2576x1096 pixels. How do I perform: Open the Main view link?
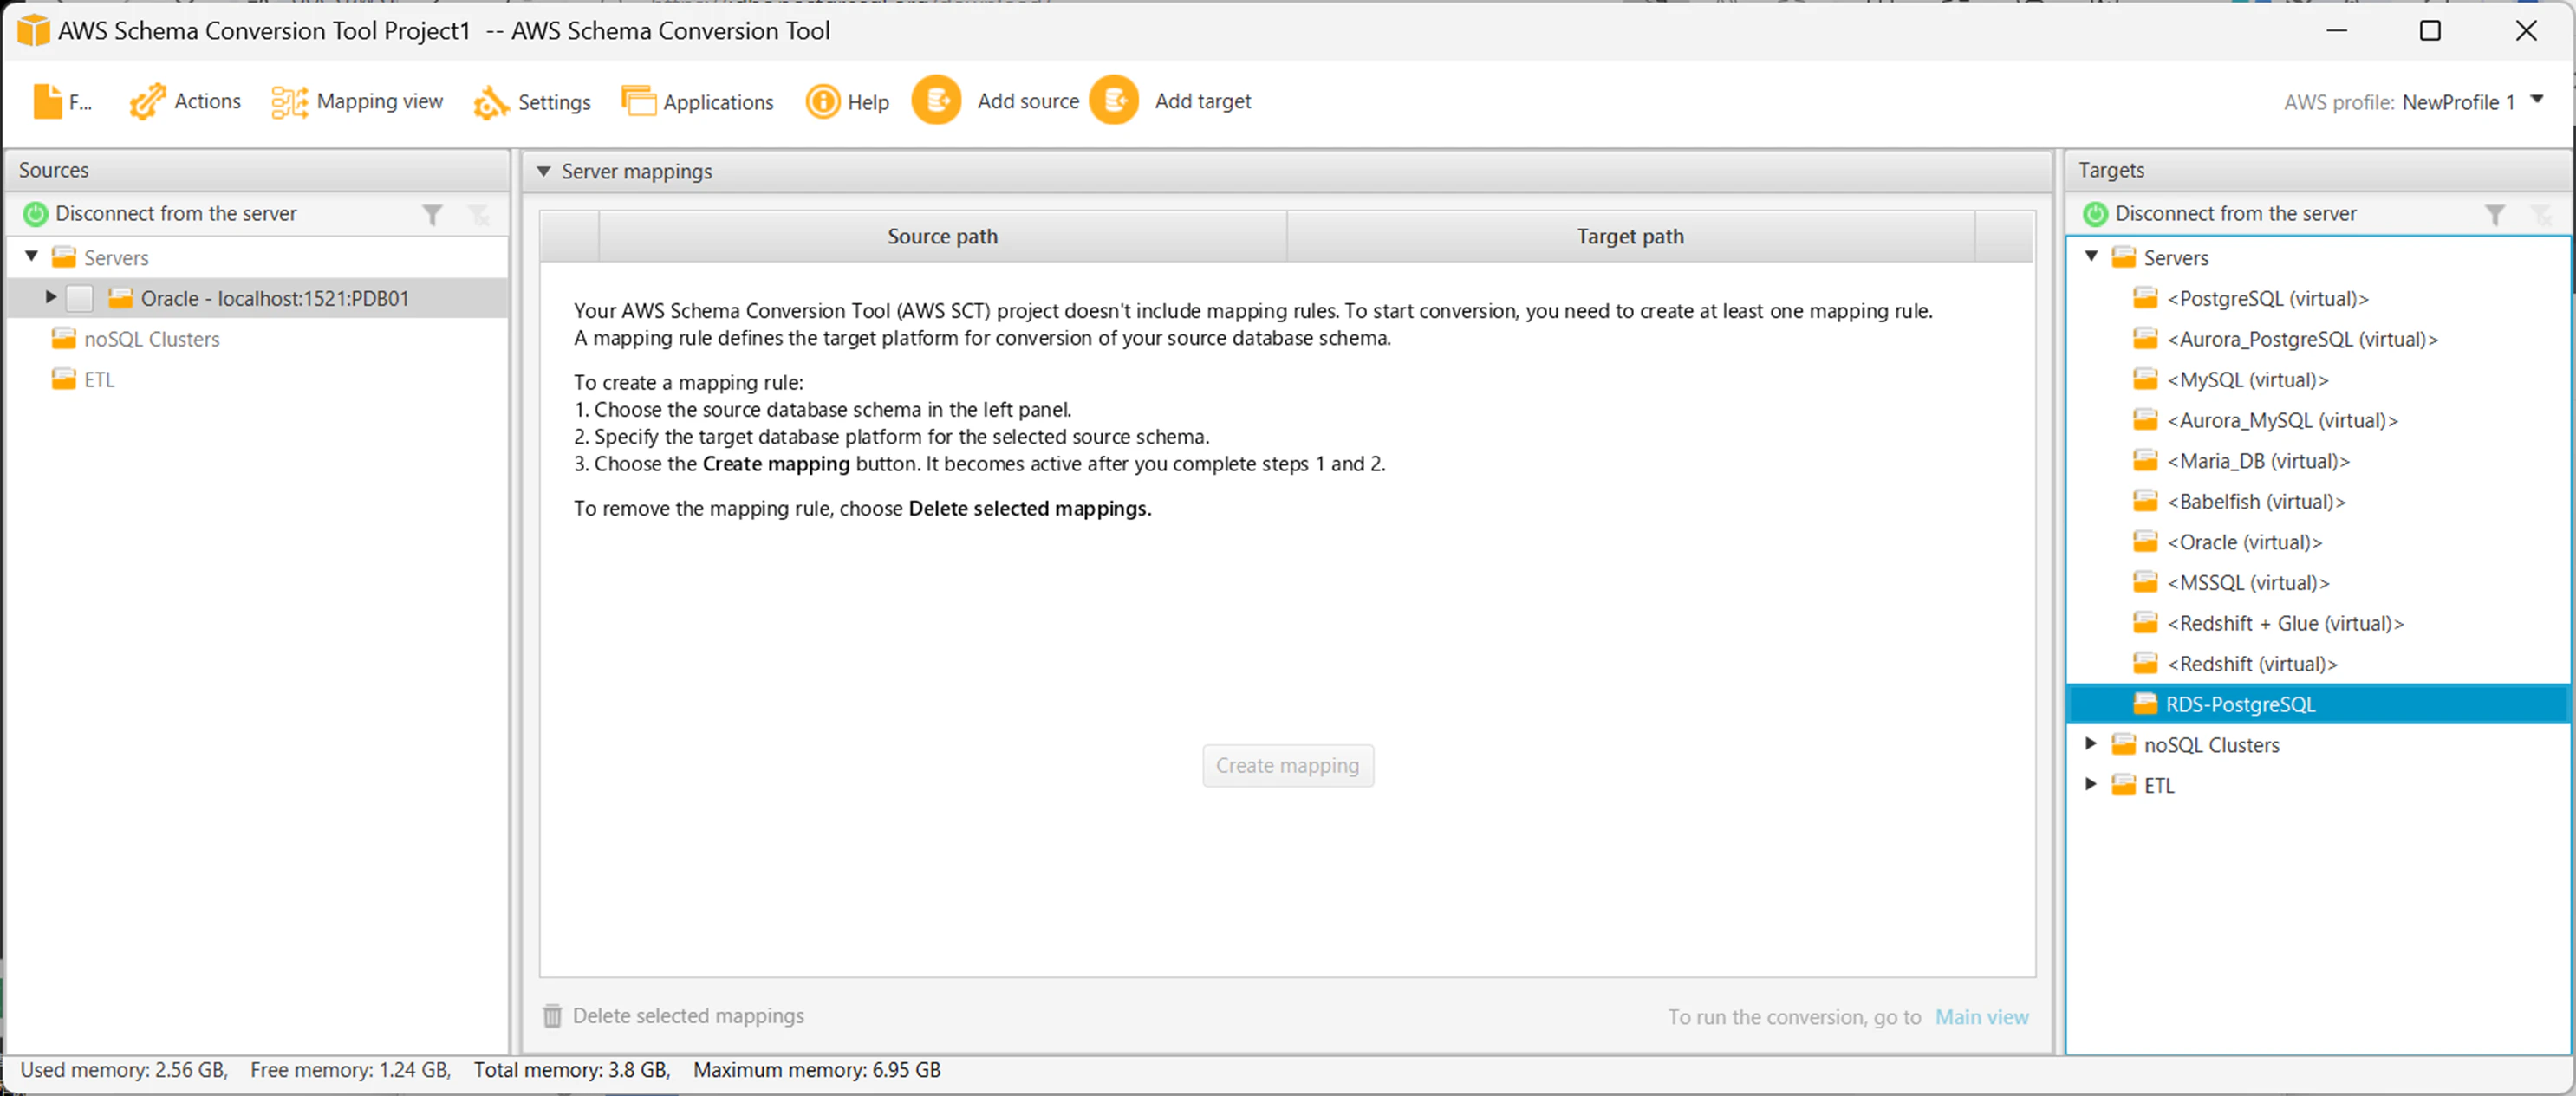pyautogui.click(x=1981, y=1016)
